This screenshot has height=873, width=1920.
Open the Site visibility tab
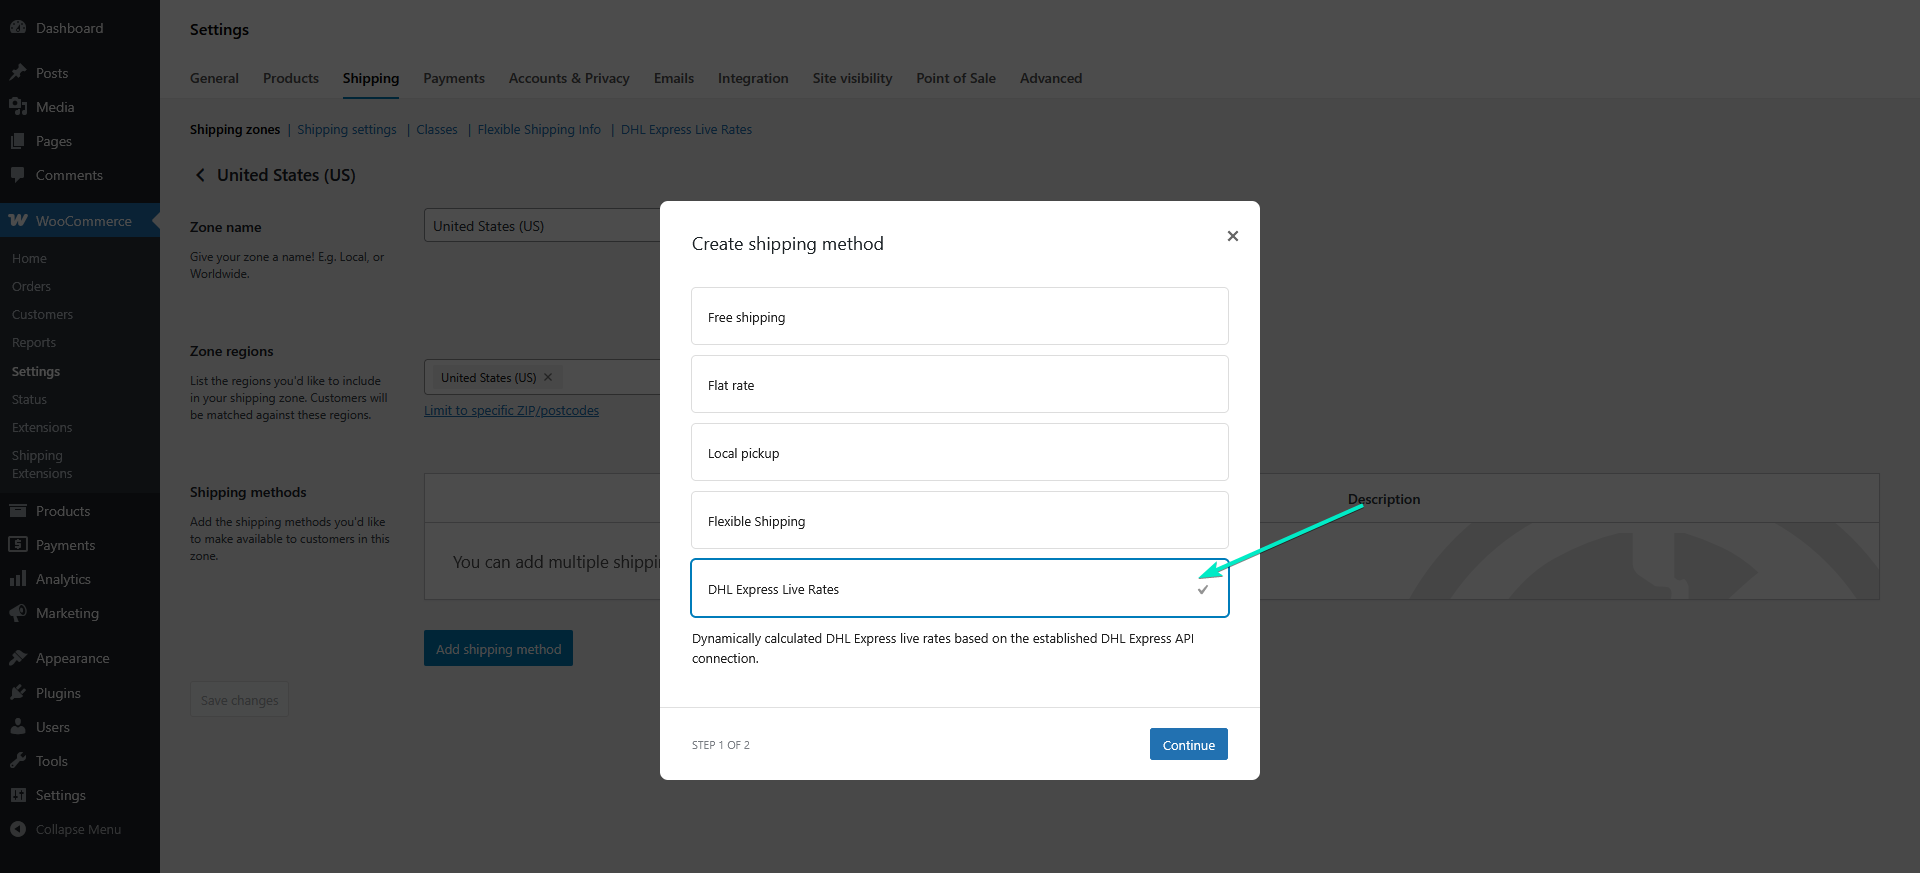pyautogui.click(x=852, y=78)
